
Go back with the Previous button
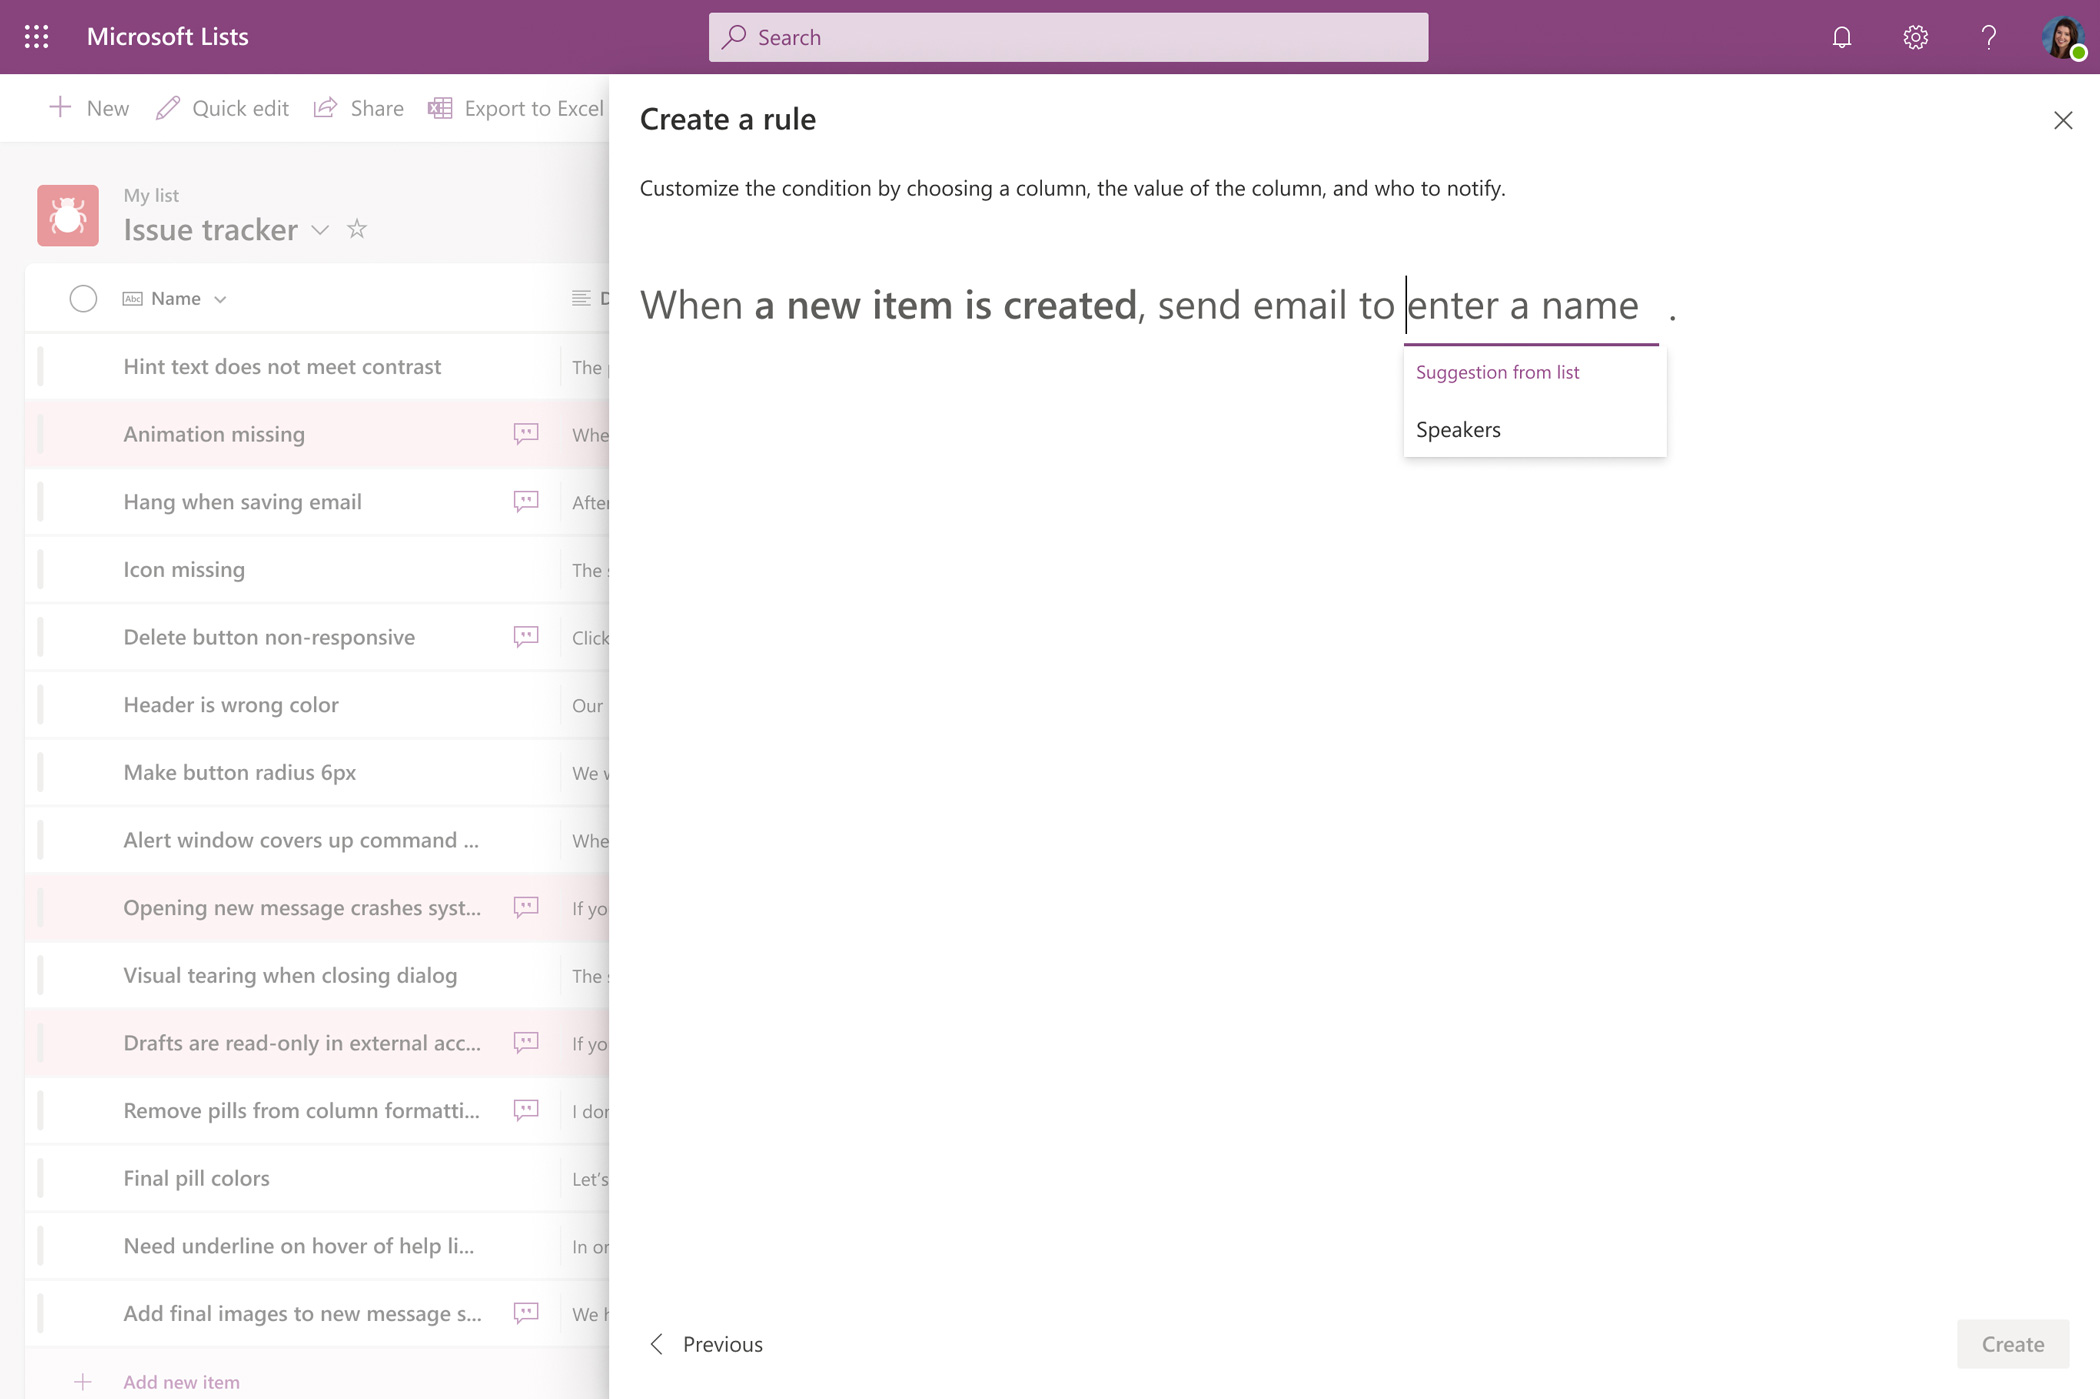coord(706,1343)
